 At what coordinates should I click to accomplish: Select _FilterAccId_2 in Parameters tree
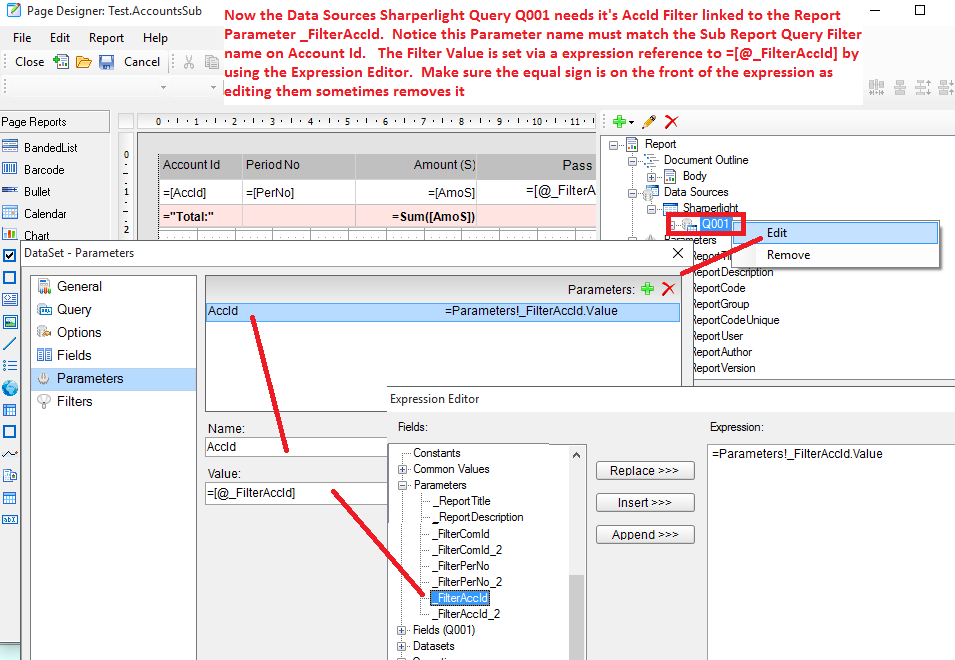click(x=467, y=614)
